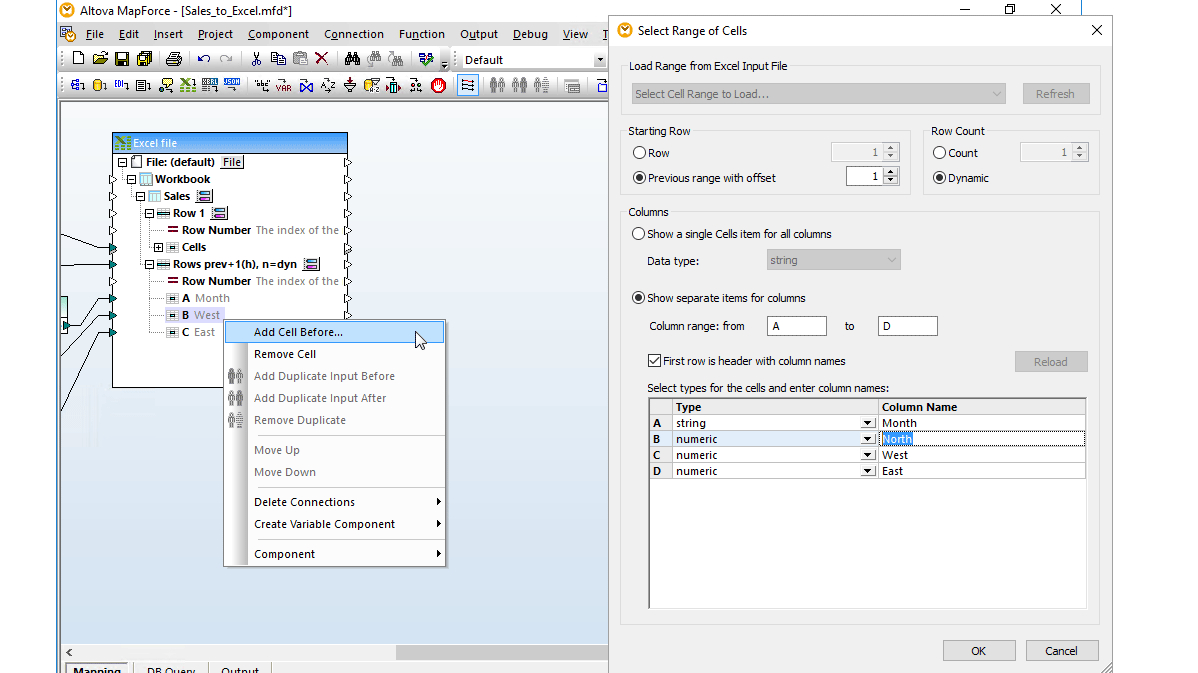Insert an XBRL document component
Screen dimensions: 1198x673
208,85
